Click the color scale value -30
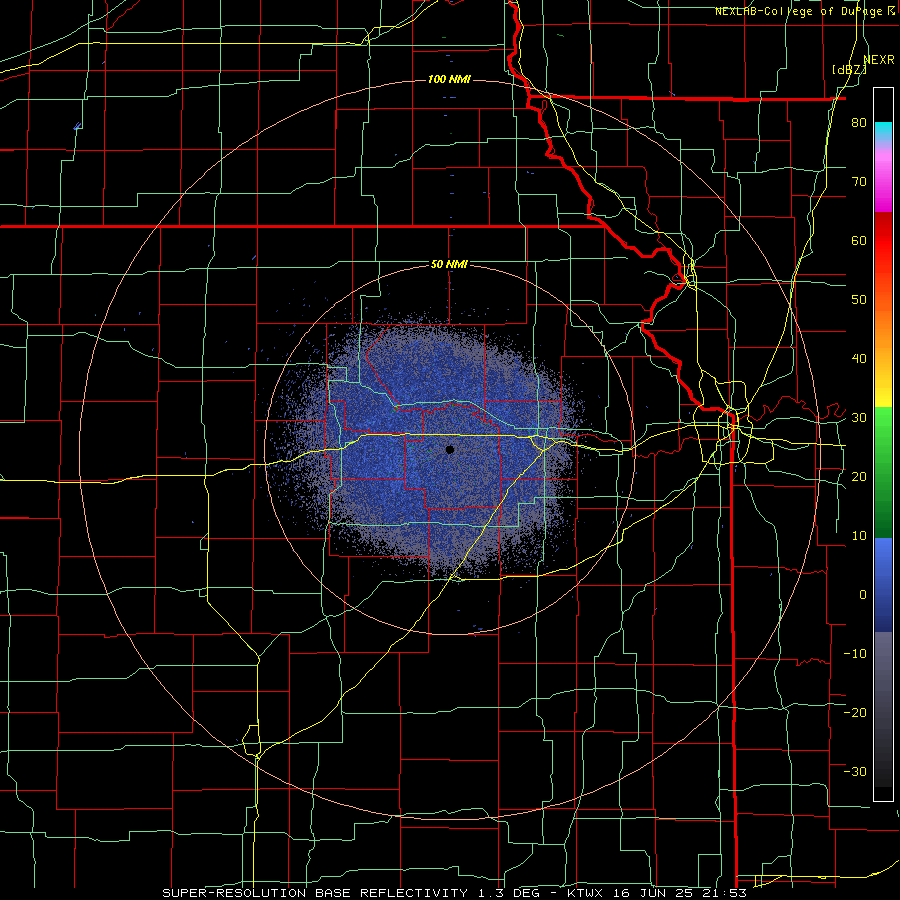The image size is (900, 900). pos(855,771)
